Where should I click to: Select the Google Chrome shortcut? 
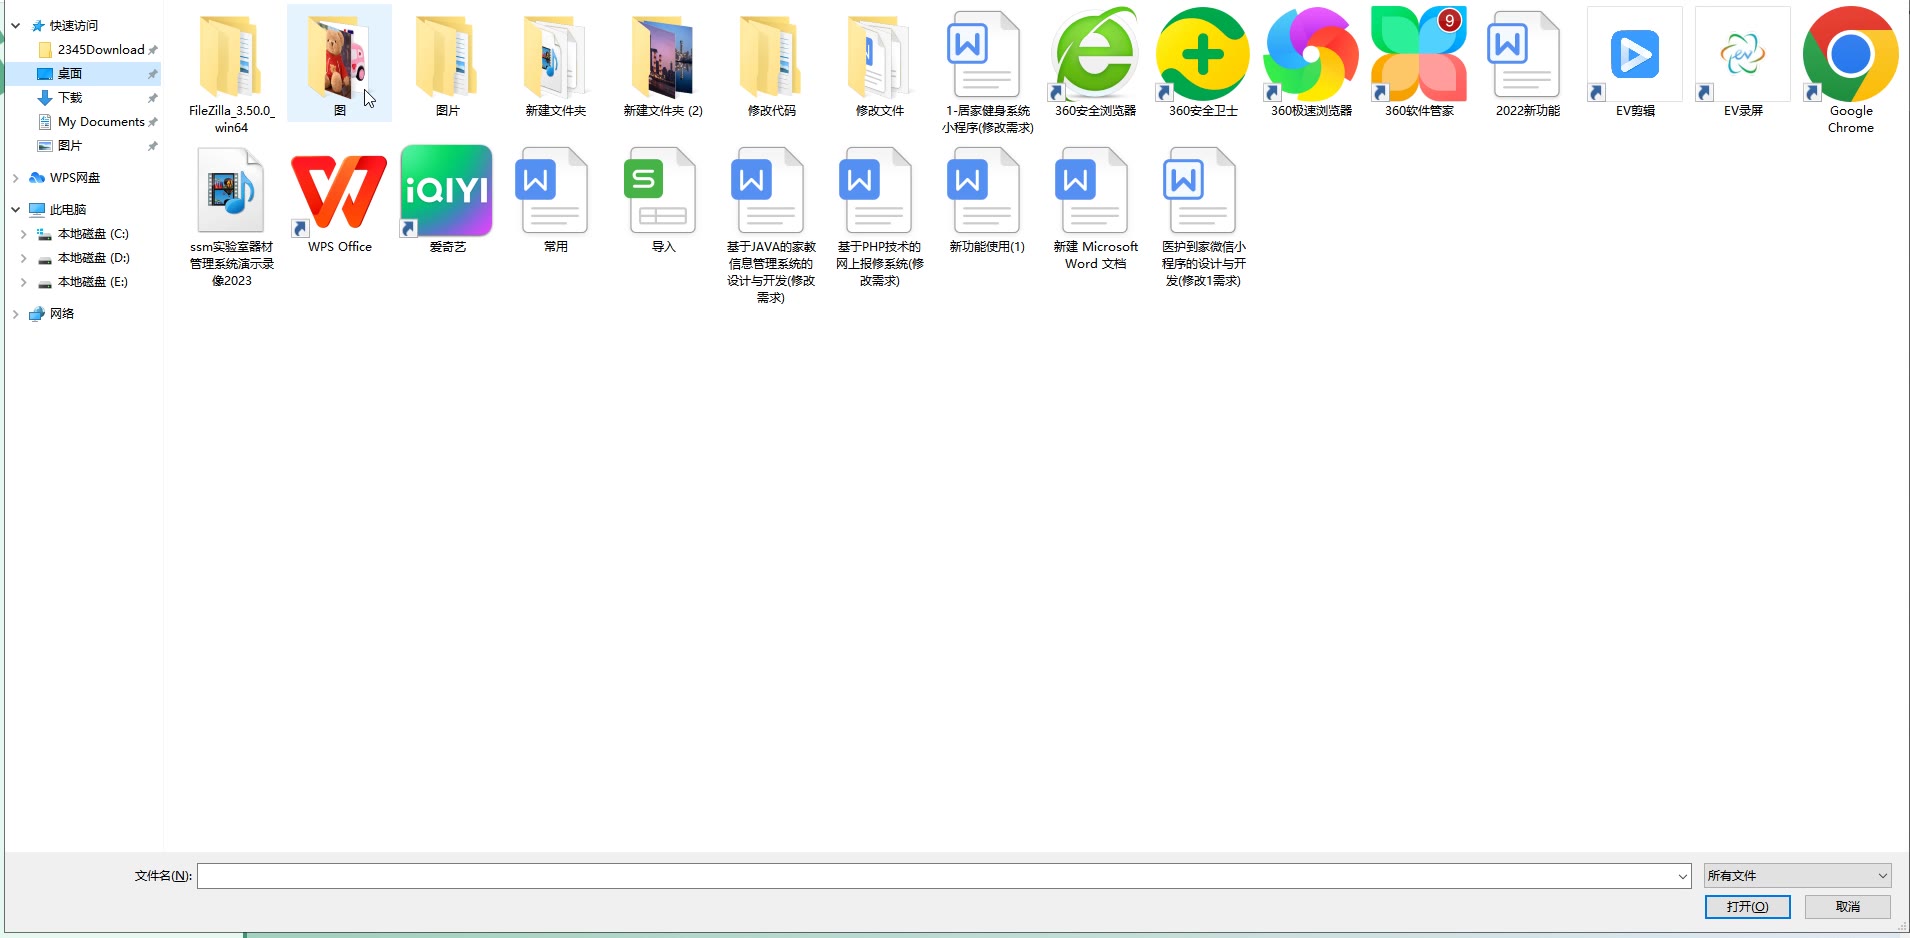1851,70
